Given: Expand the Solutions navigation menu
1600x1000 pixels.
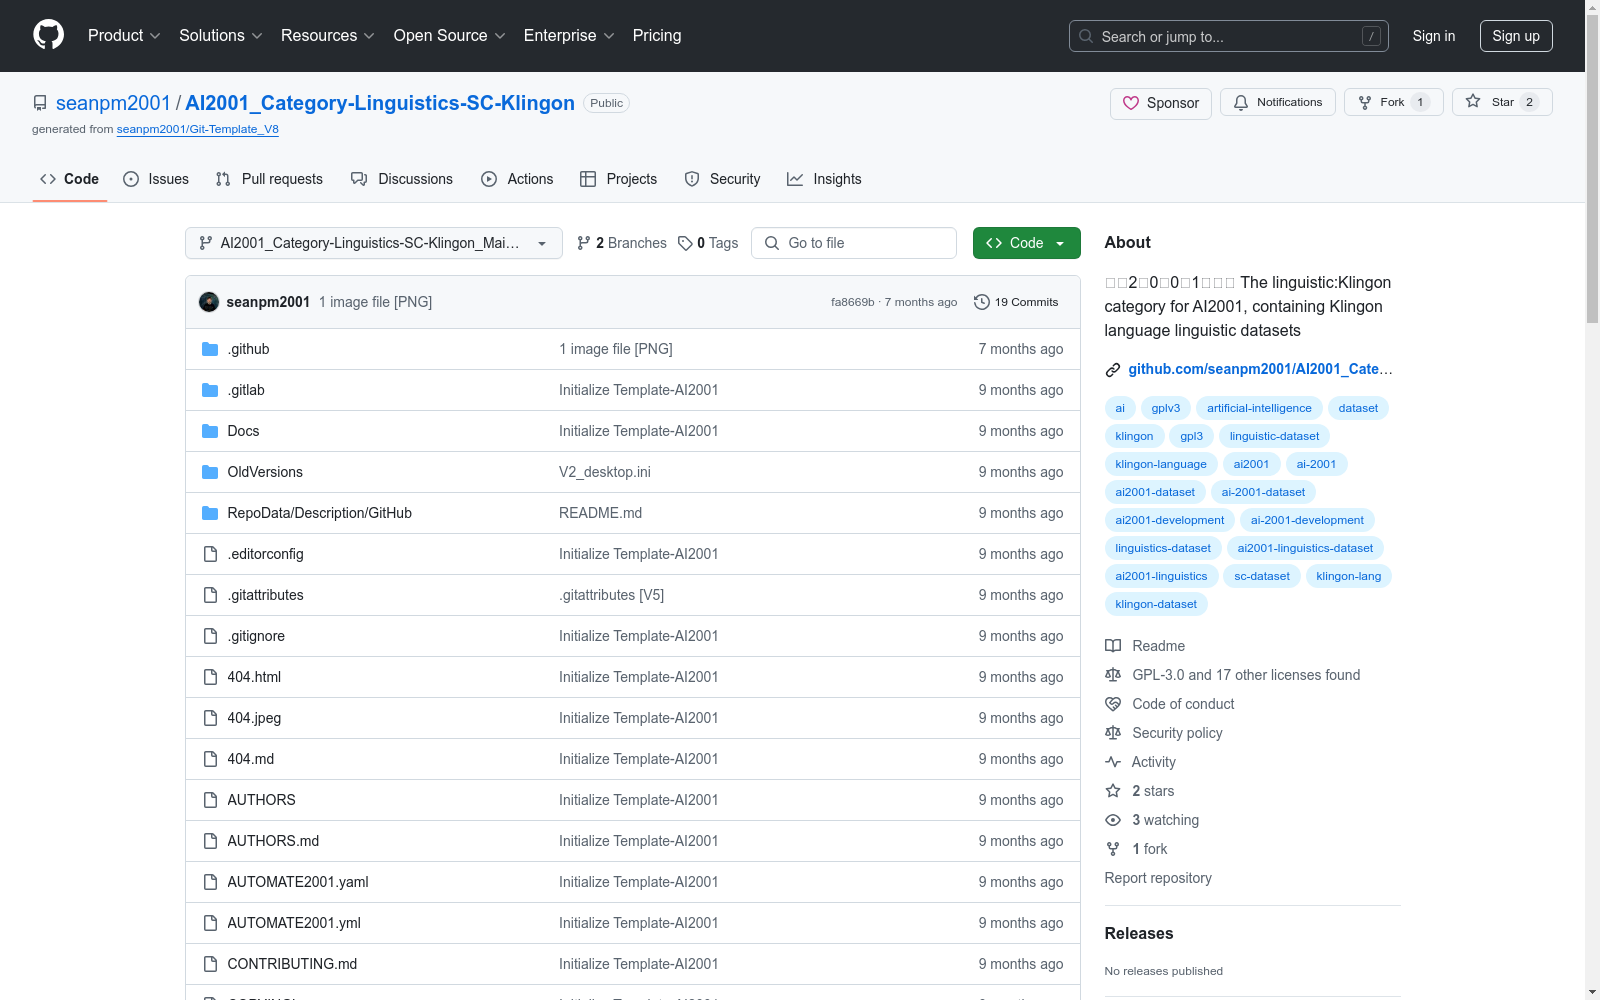Looking at the screenshot, I should point(221,35).
